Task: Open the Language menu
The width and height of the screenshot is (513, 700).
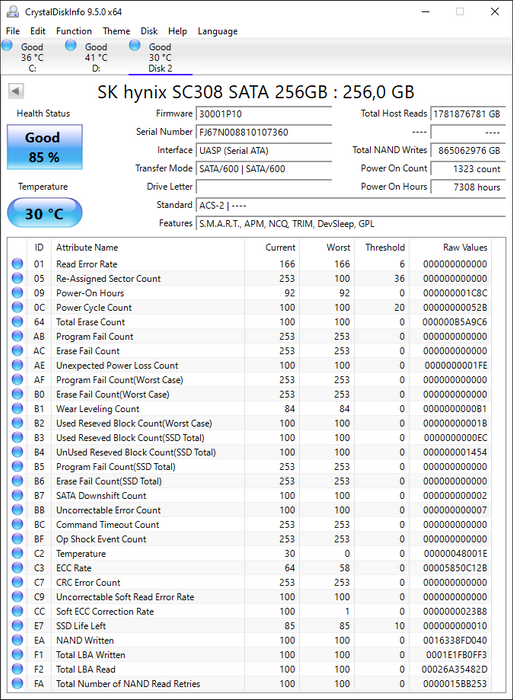Action: click(x=217, y=31)
